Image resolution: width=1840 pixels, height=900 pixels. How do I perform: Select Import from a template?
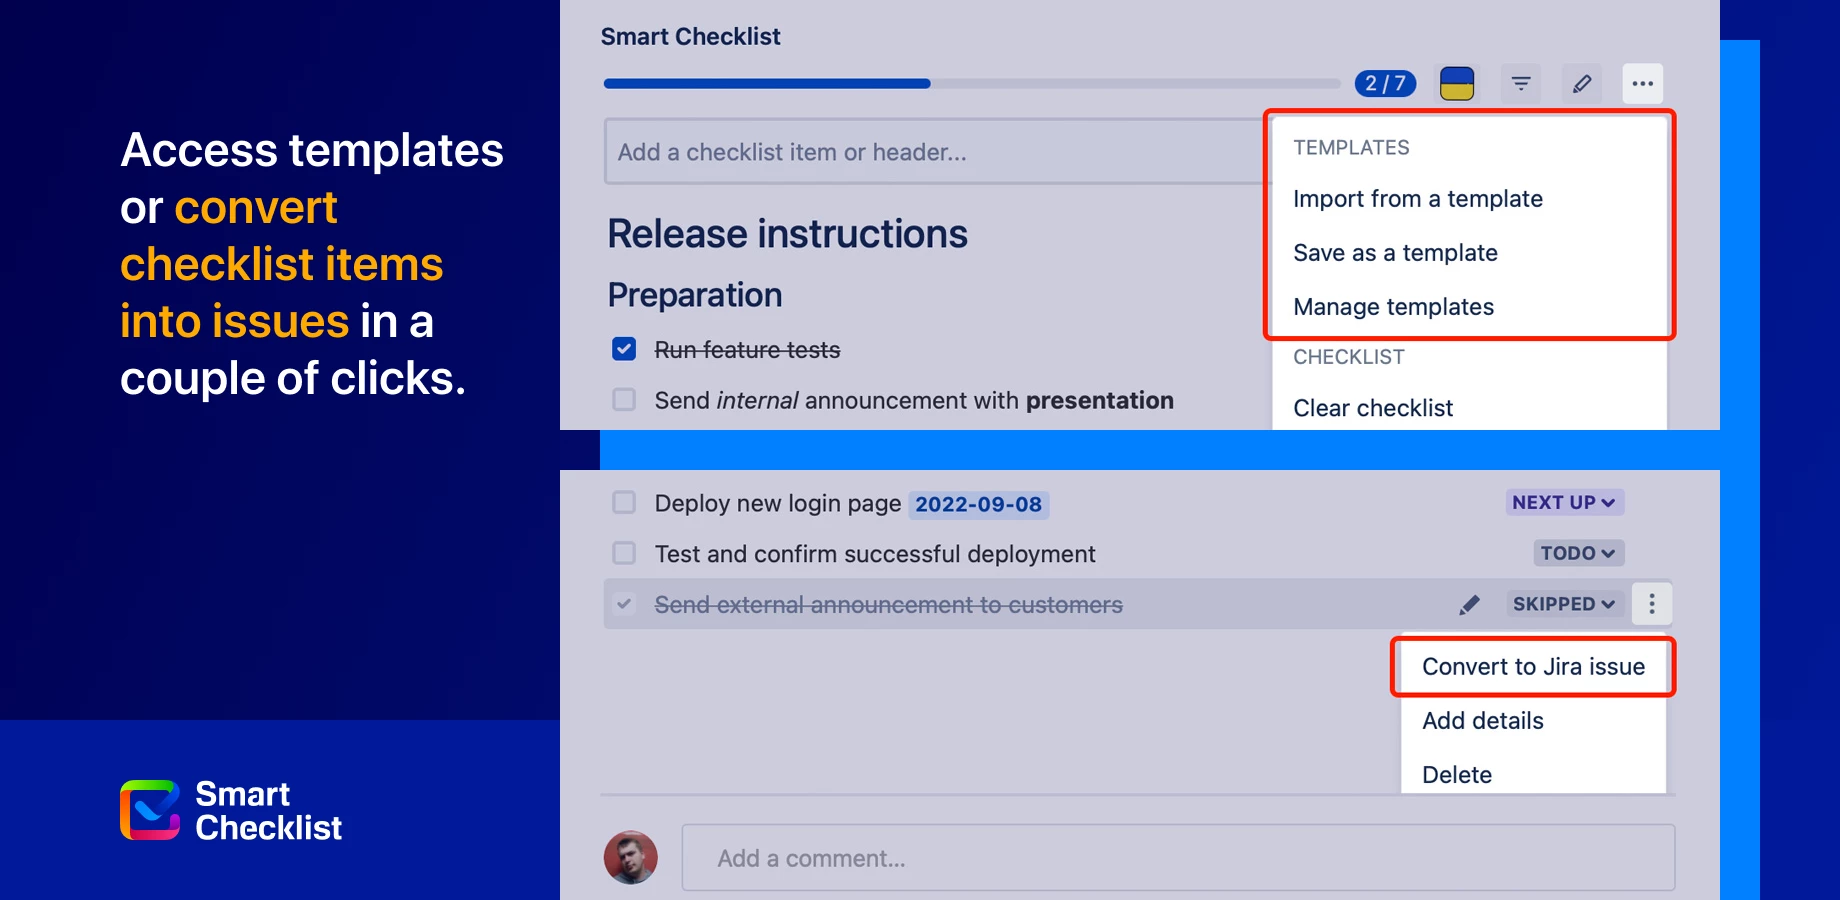point(1418,198)
